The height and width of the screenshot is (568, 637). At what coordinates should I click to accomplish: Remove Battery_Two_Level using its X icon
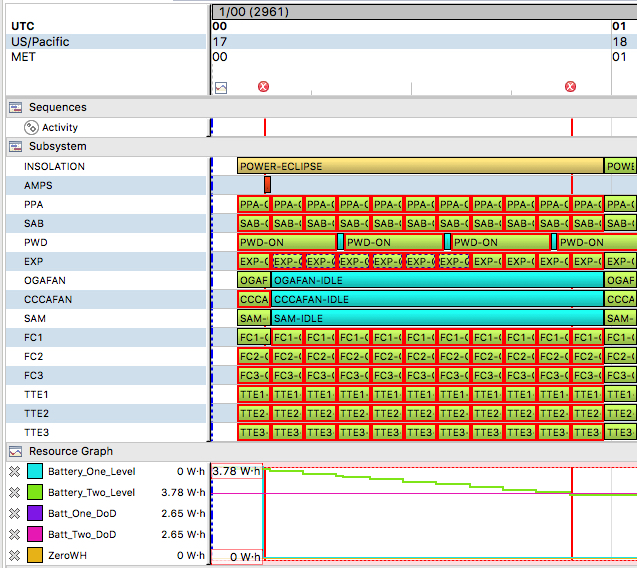13,492
